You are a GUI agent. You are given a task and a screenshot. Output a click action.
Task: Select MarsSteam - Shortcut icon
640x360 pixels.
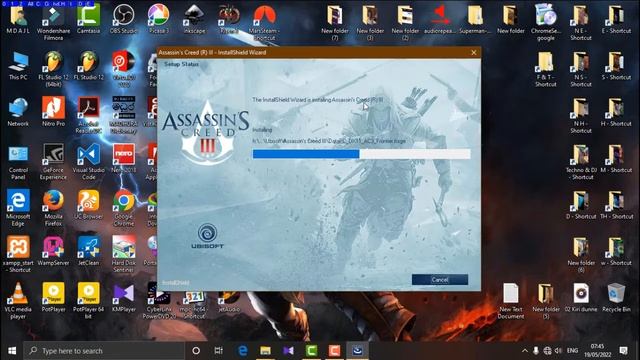264,23
